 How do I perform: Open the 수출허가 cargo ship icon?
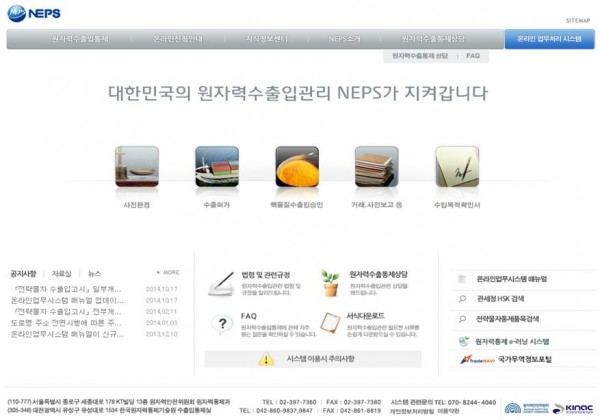click(217, 167)
